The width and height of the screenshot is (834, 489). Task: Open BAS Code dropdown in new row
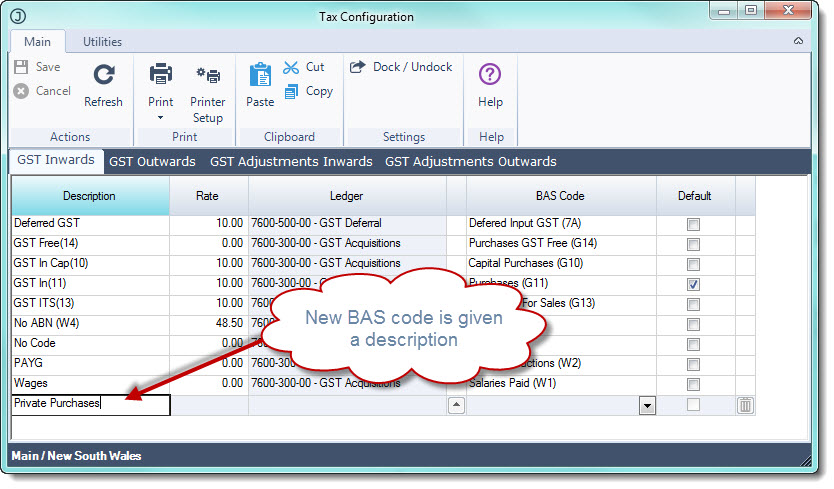(647, 406)
